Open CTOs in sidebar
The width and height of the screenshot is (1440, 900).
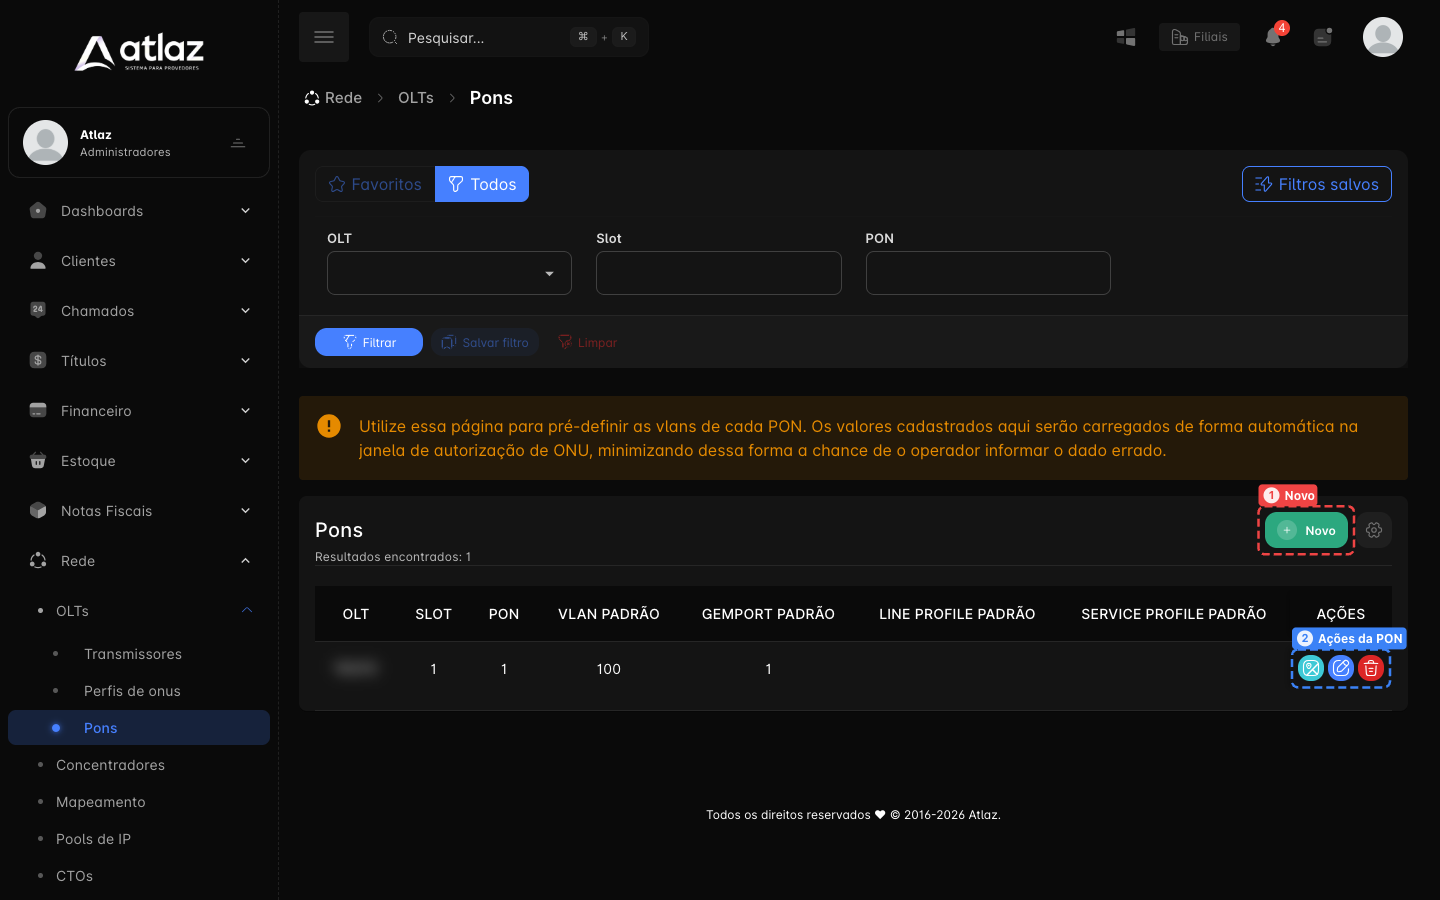click(74, 876)
